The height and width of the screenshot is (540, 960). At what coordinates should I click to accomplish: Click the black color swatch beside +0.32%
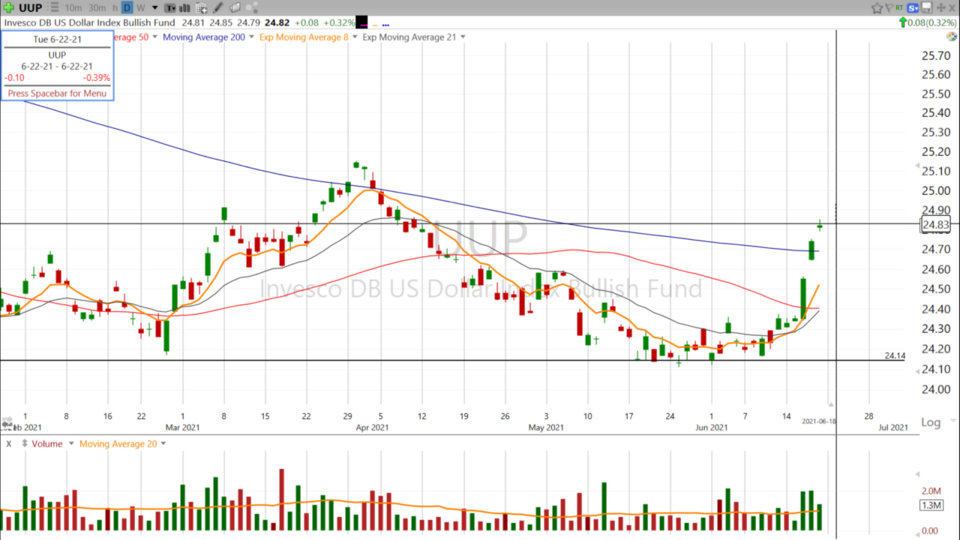click(x=362, y=23)
